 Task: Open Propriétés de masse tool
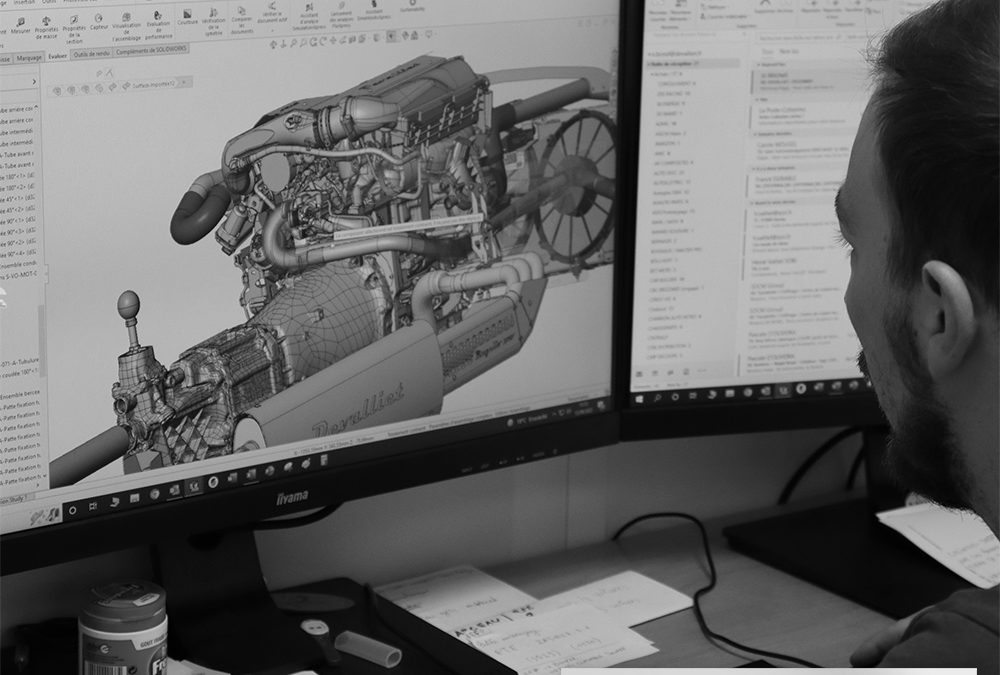click(x=47, y=27)
